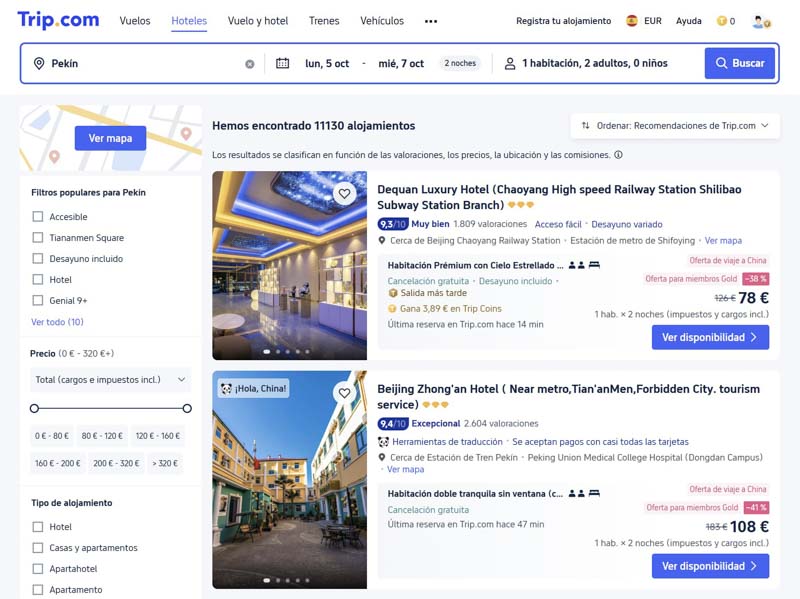Click the ¡Hola, China! badge

[254, 389]
